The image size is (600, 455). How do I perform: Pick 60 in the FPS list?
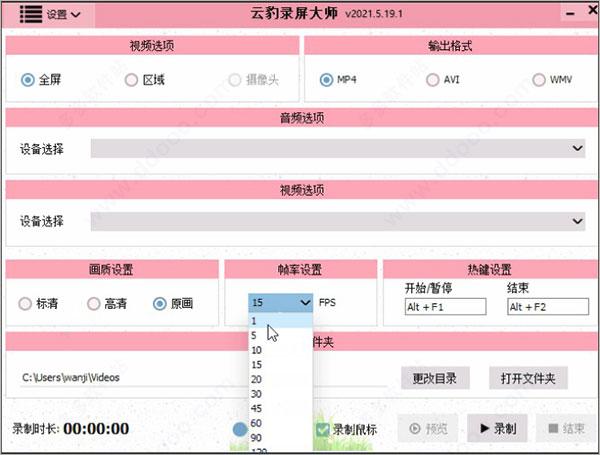pyautogui.click(x=280, y=423)
